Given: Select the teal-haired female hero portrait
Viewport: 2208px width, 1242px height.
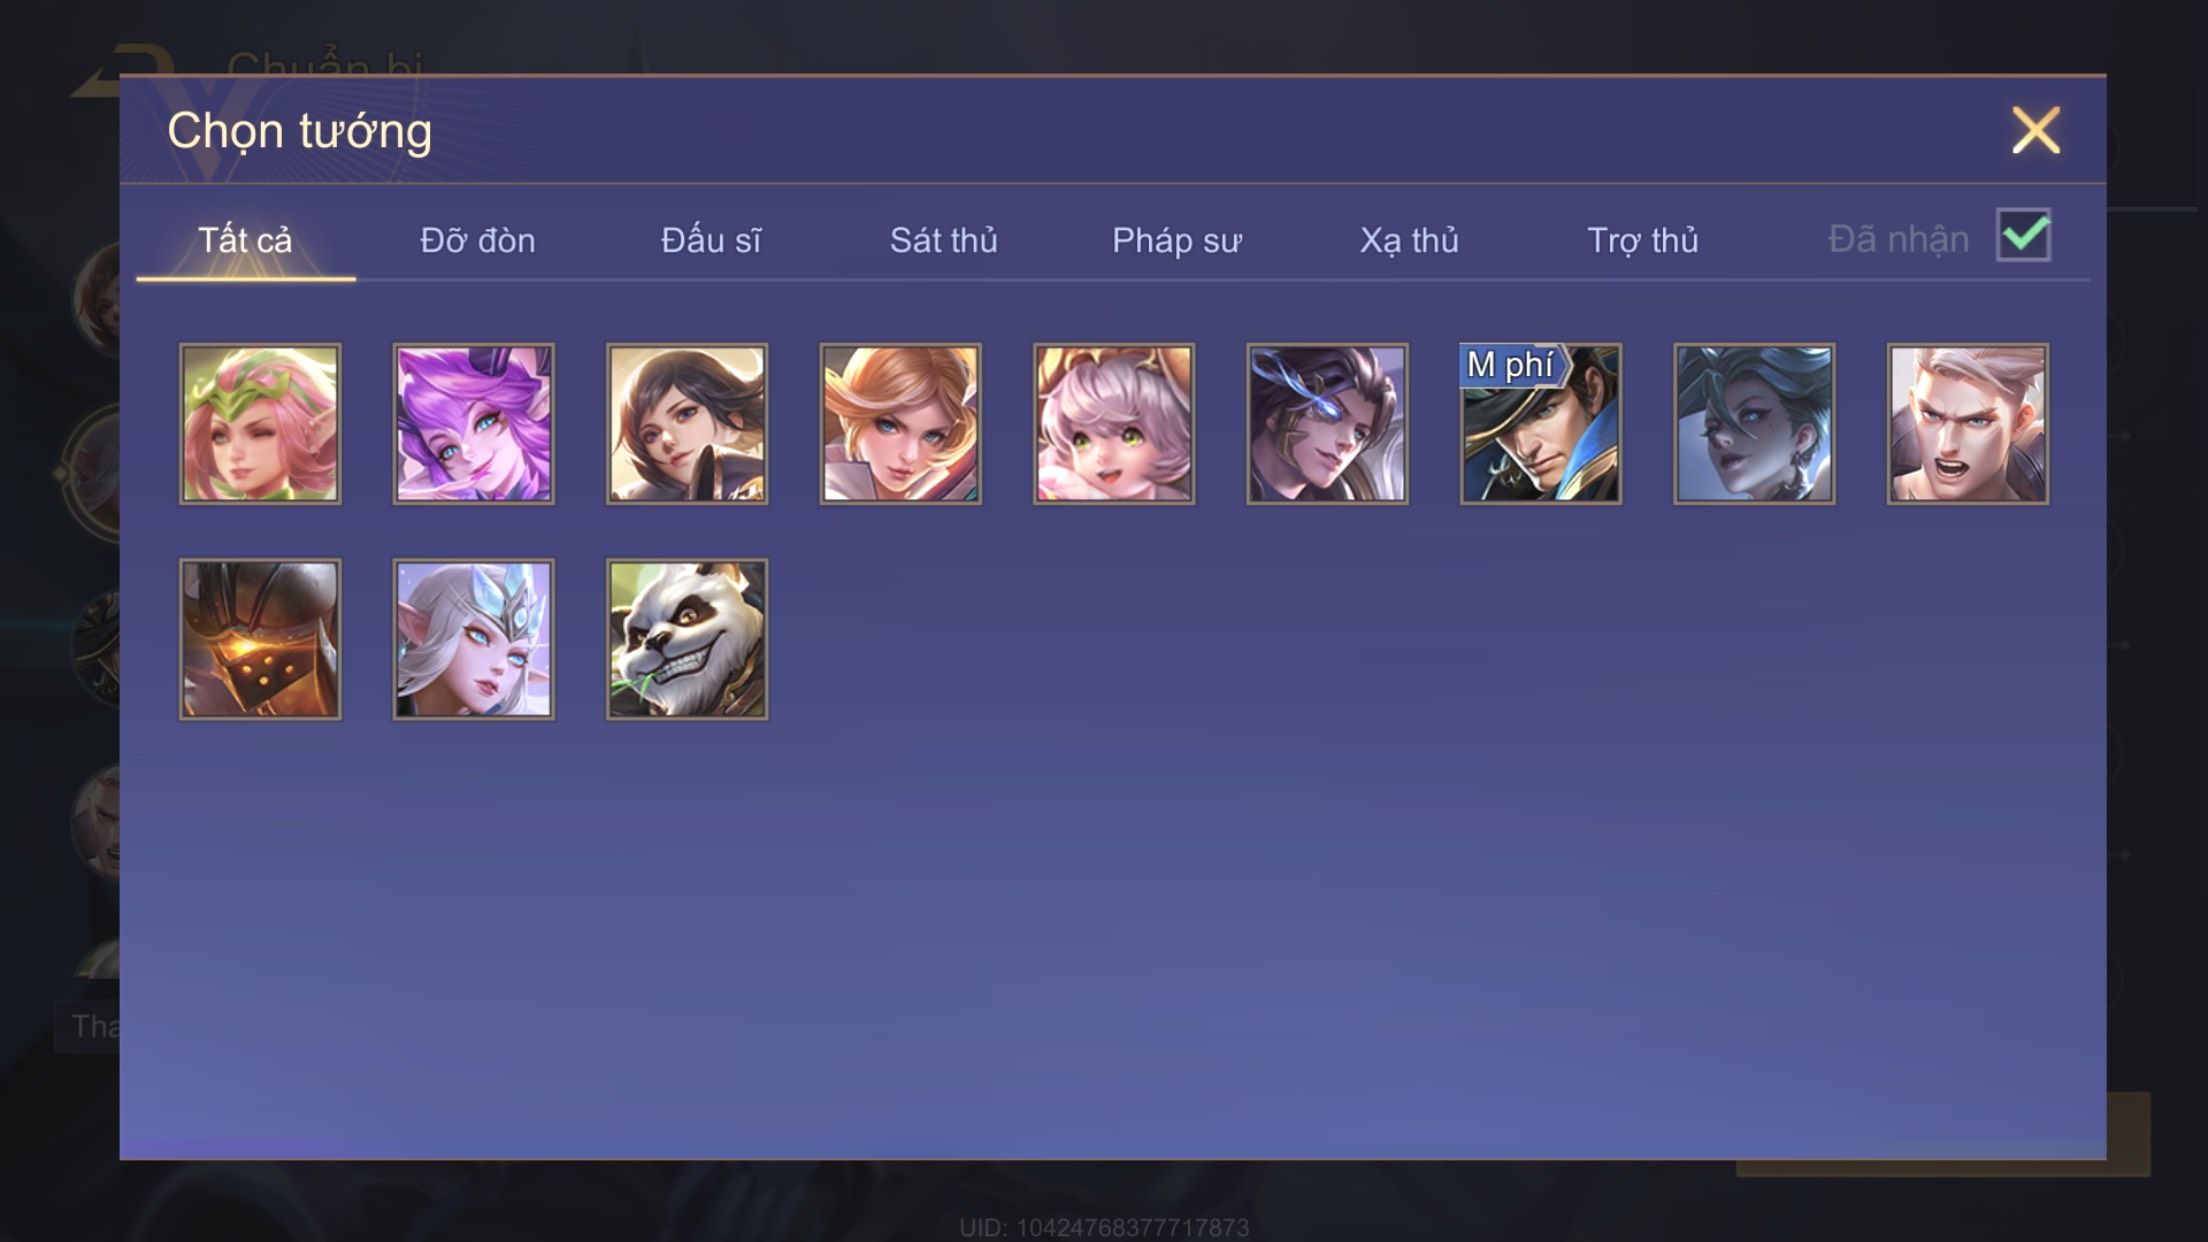Looking at the screenshot, I should click(1754, 424).
